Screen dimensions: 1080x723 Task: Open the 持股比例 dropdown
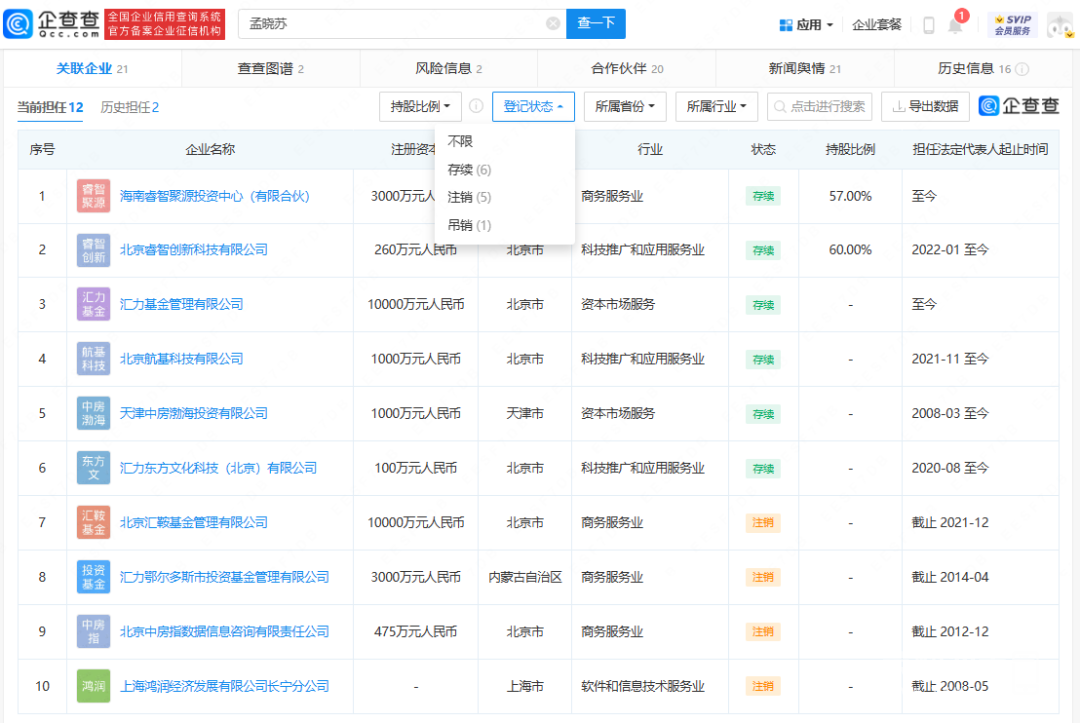tap(418, 106)
